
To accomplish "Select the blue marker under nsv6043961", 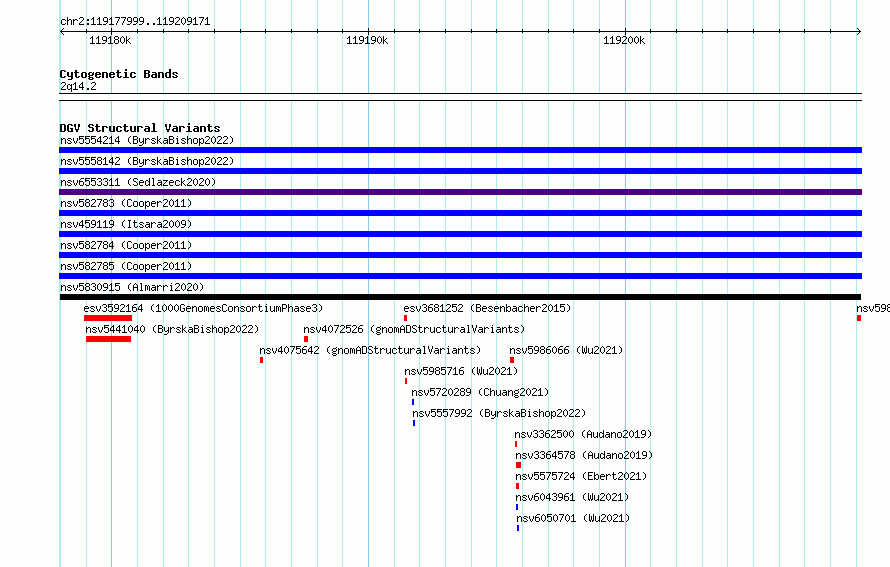I will pyautogui.click(x=517, y=507).
